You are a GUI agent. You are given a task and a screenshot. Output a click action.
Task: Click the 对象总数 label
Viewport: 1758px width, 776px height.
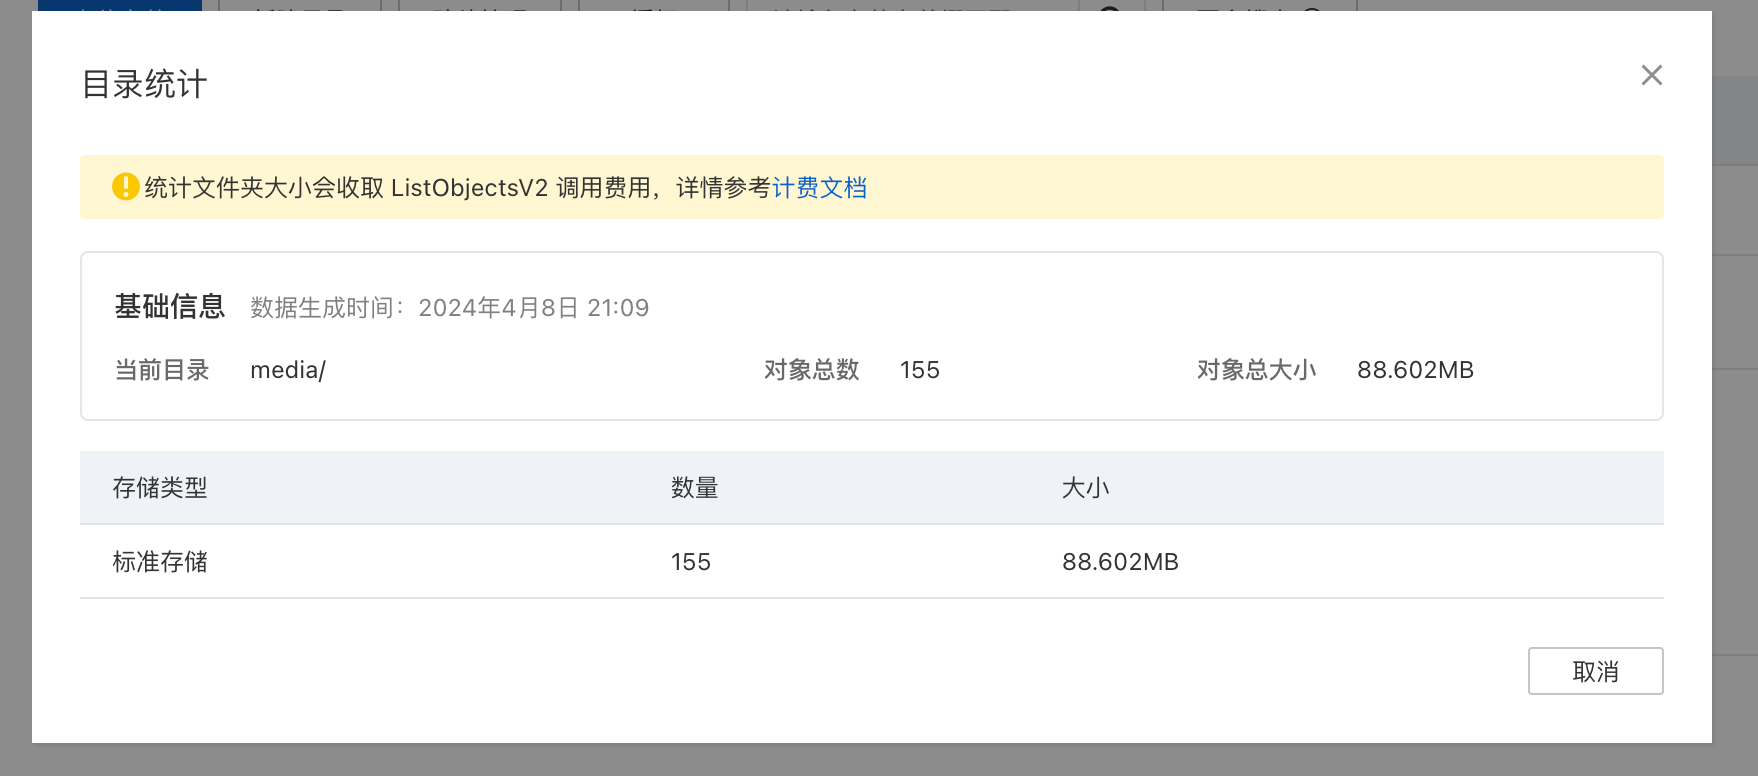click(812, 370)
